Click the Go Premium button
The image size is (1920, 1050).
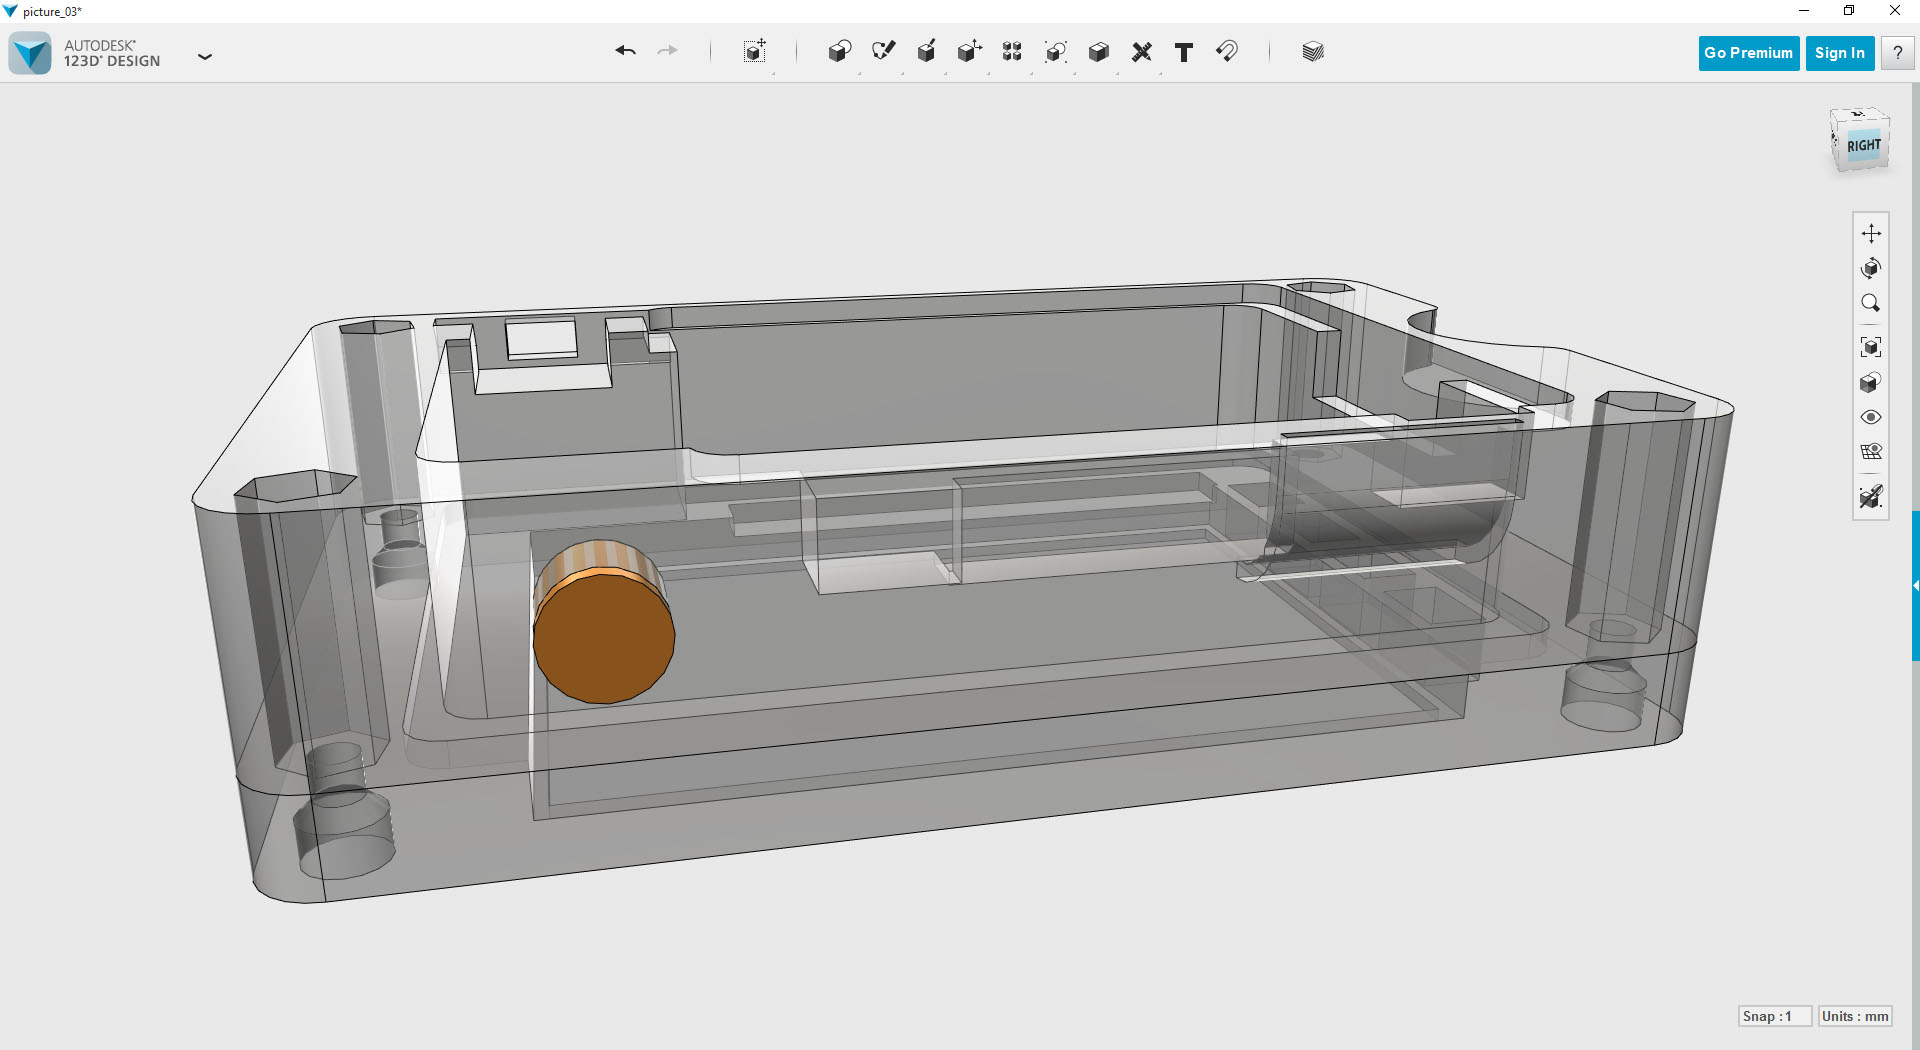[x=1749, y=53]
